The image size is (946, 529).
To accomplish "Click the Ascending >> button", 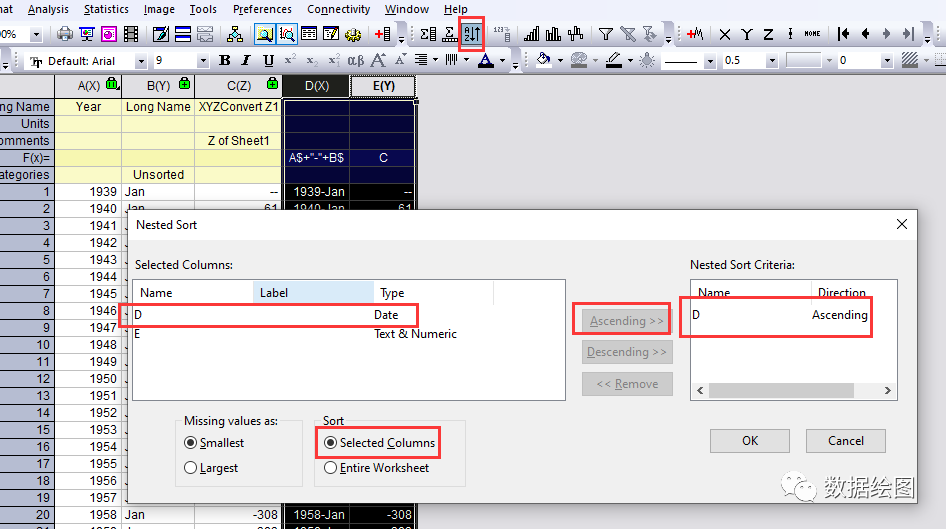I will click(x=627, y=321).
